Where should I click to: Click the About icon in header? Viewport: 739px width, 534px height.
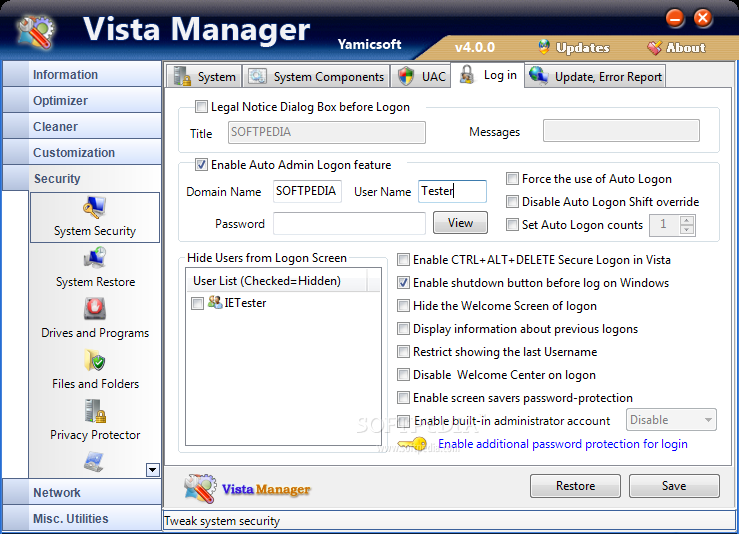[654, 47]
